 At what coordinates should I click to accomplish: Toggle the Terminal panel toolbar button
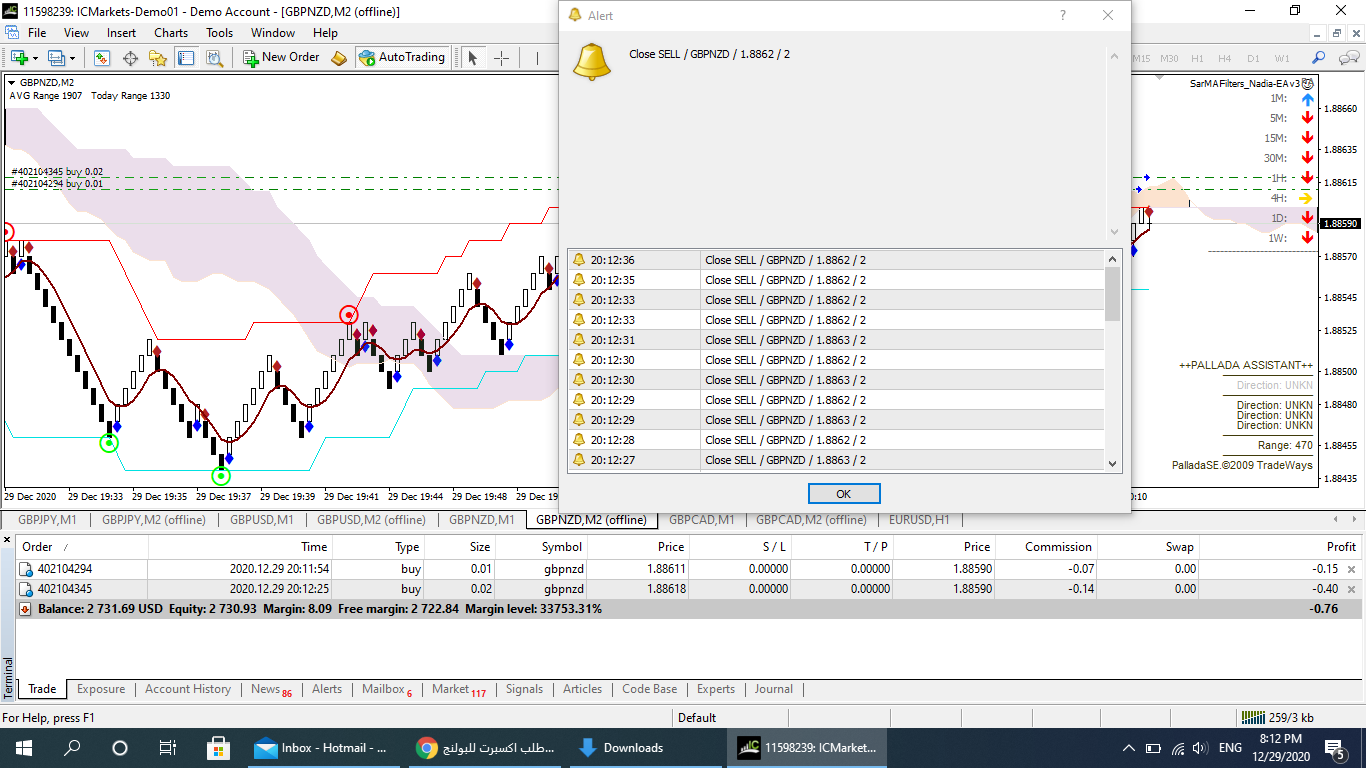click(186, 58)
